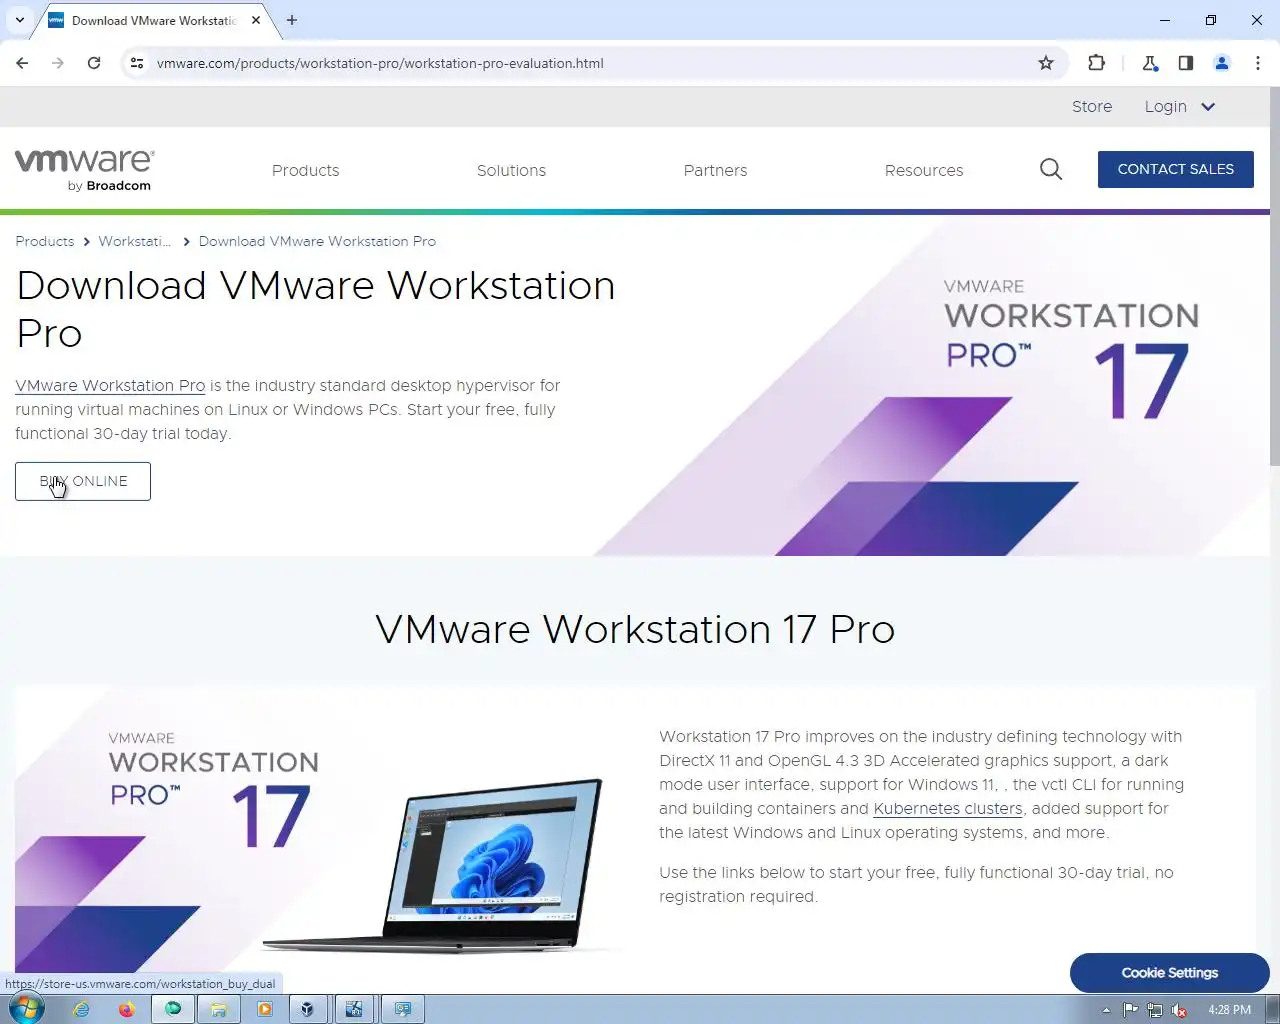Viewport: 1280px width, 1024px height.
Task: Open the media player taskbar icon
Action: pos(264,1009)
